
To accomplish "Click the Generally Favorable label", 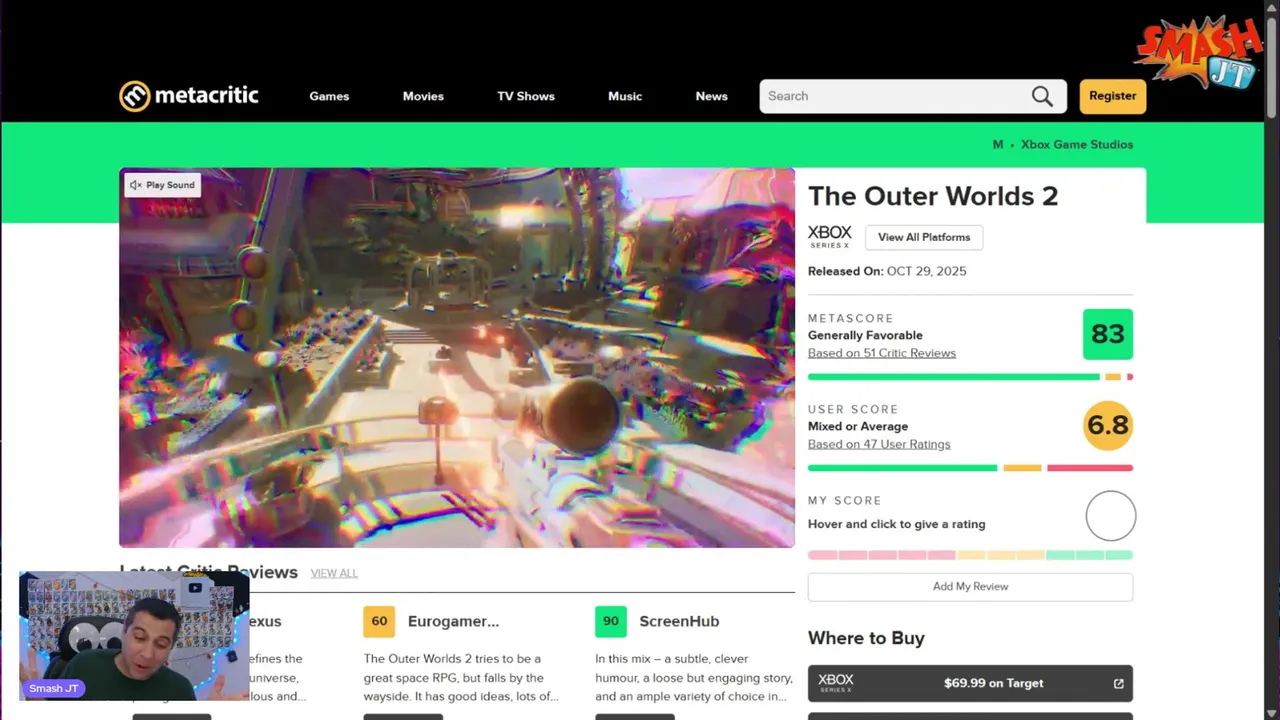I will pos(865,335).
